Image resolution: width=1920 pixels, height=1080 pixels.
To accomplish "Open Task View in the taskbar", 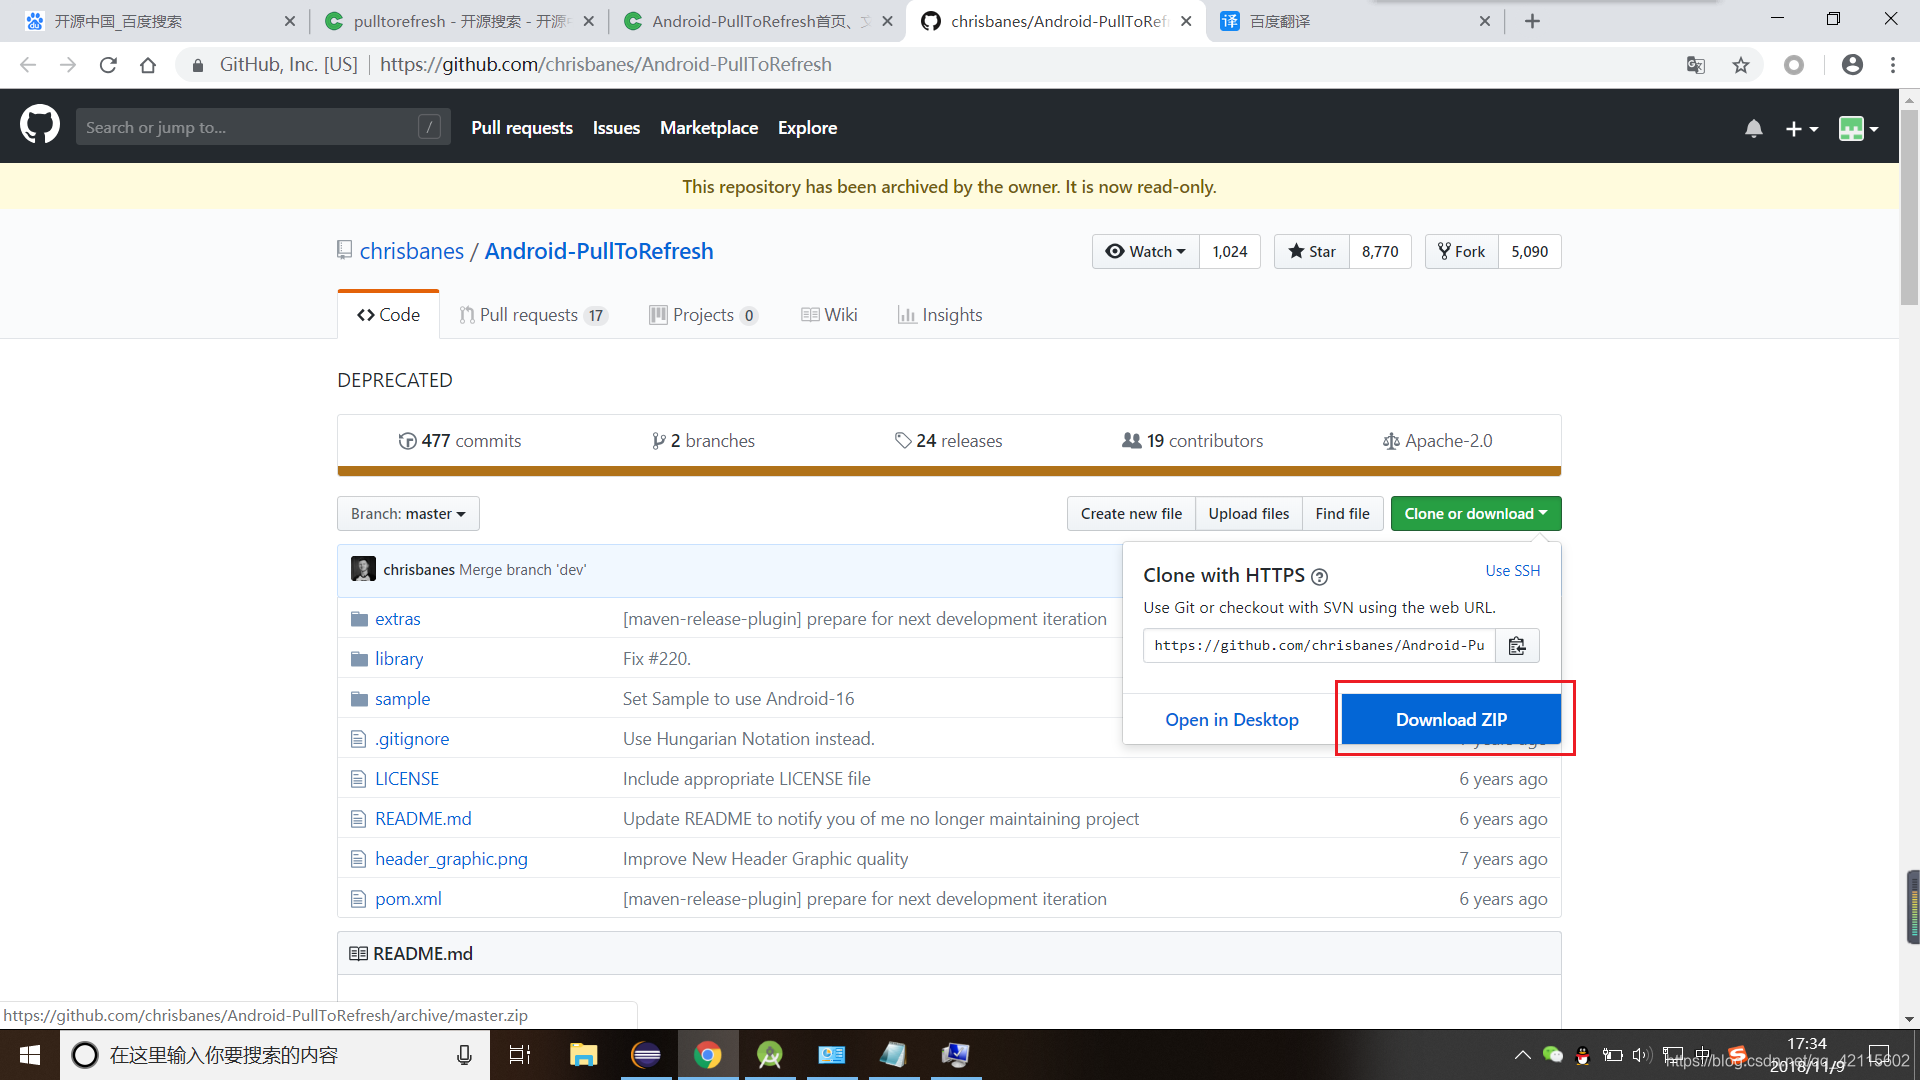I will [x=520, y=1055].
